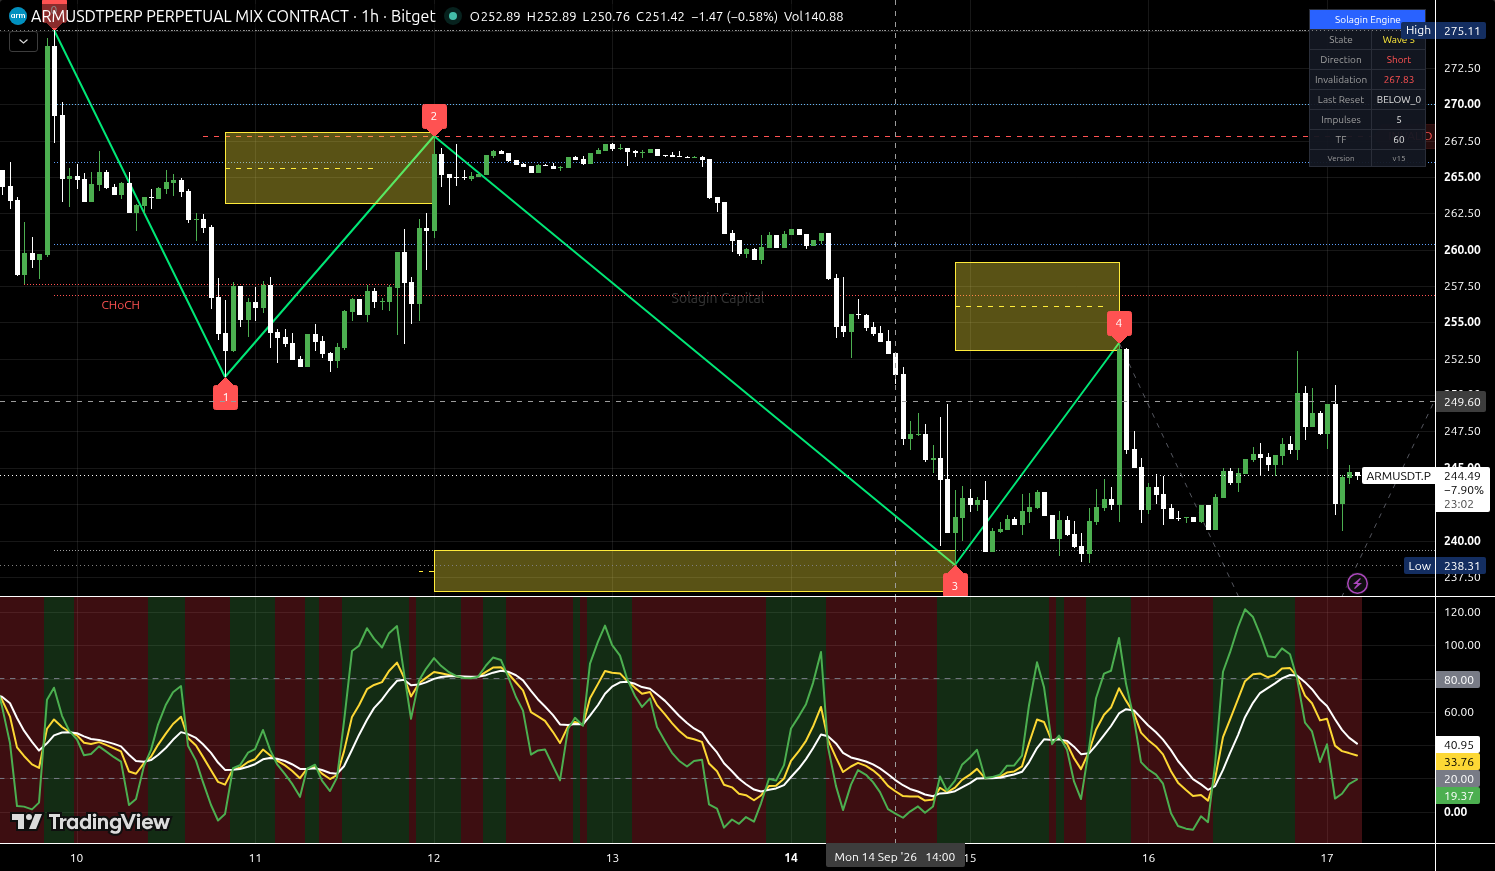
Task: Click the 249.60 price line label
Action: [1461, 402]
